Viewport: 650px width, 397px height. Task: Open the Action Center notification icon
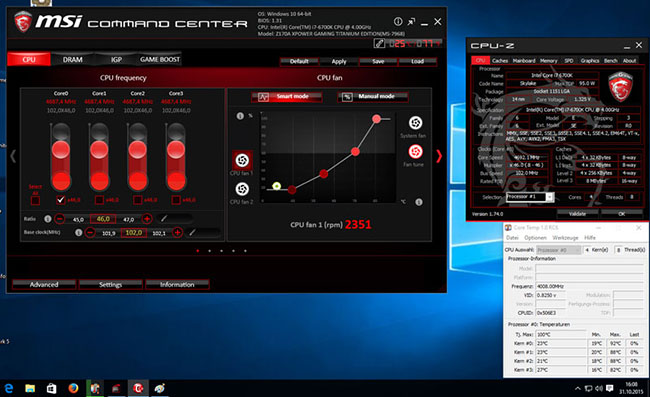coord(609,388)
